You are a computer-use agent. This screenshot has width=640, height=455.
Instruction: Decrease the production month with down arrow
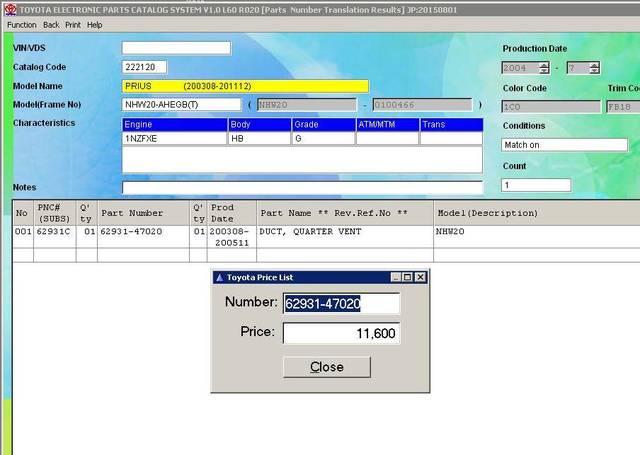(x=595, y=71)
